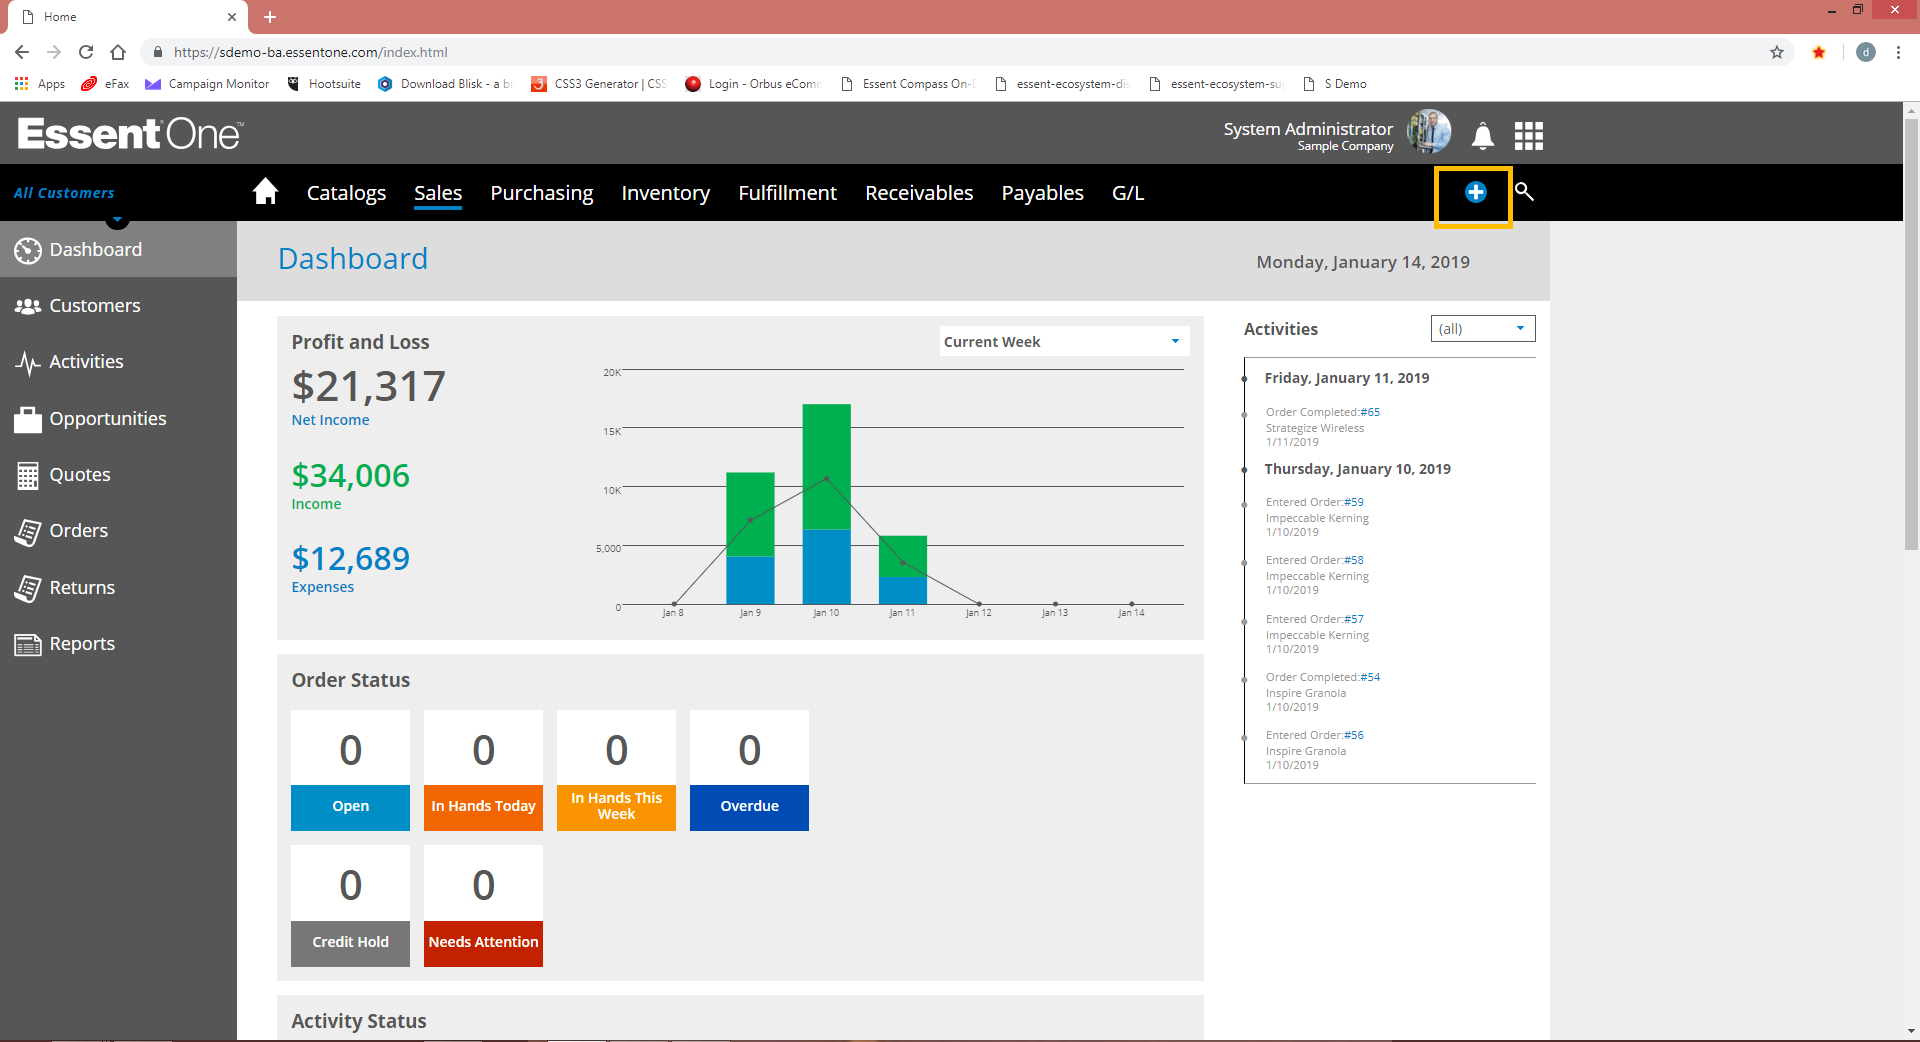Viewport: 1920px width, 1042px height.
Task: Bookmark page with star icon
Action: (x=1777, y=52)
